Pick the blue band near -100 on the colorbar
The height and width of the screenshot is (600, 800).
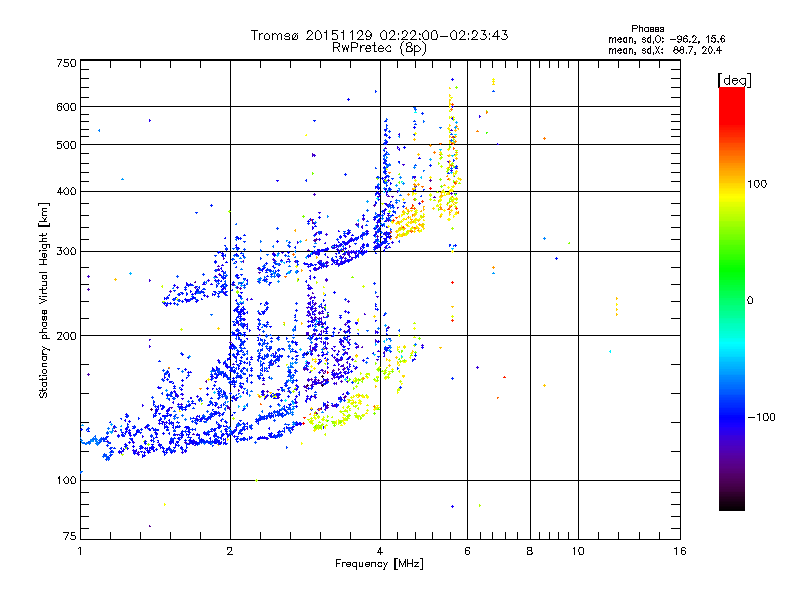click(732, 416)
